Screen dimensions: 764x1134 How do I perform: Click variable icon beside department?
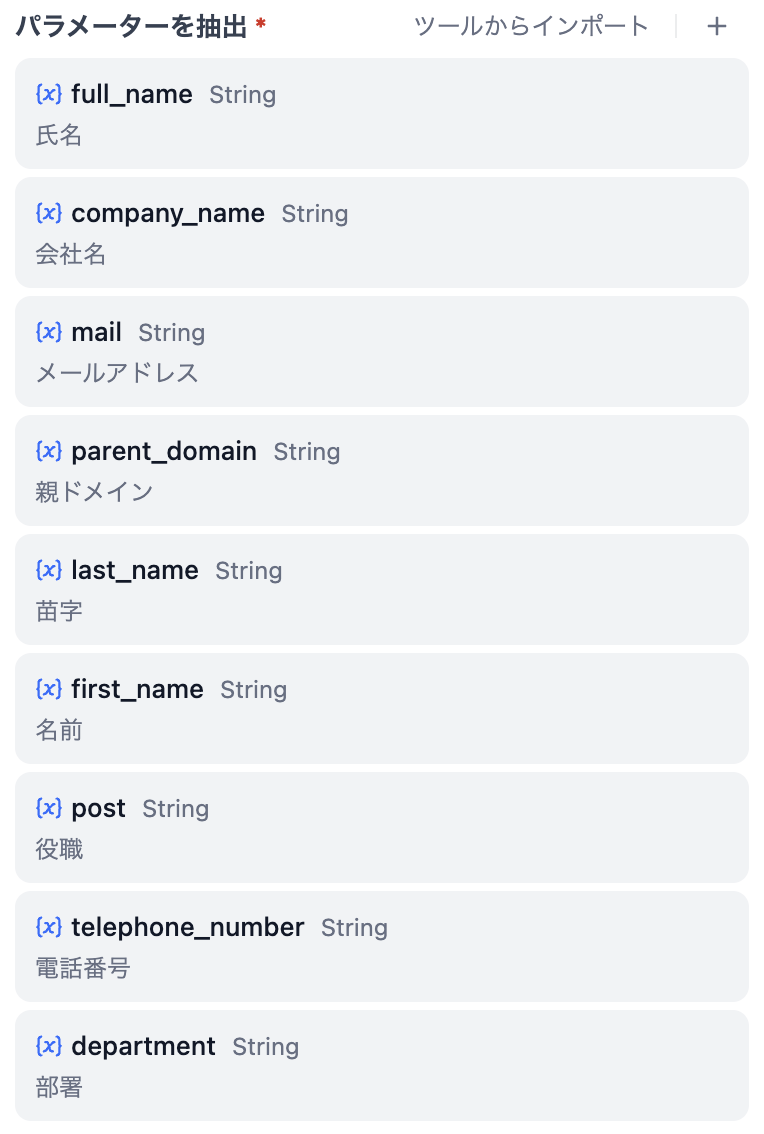49,1046
